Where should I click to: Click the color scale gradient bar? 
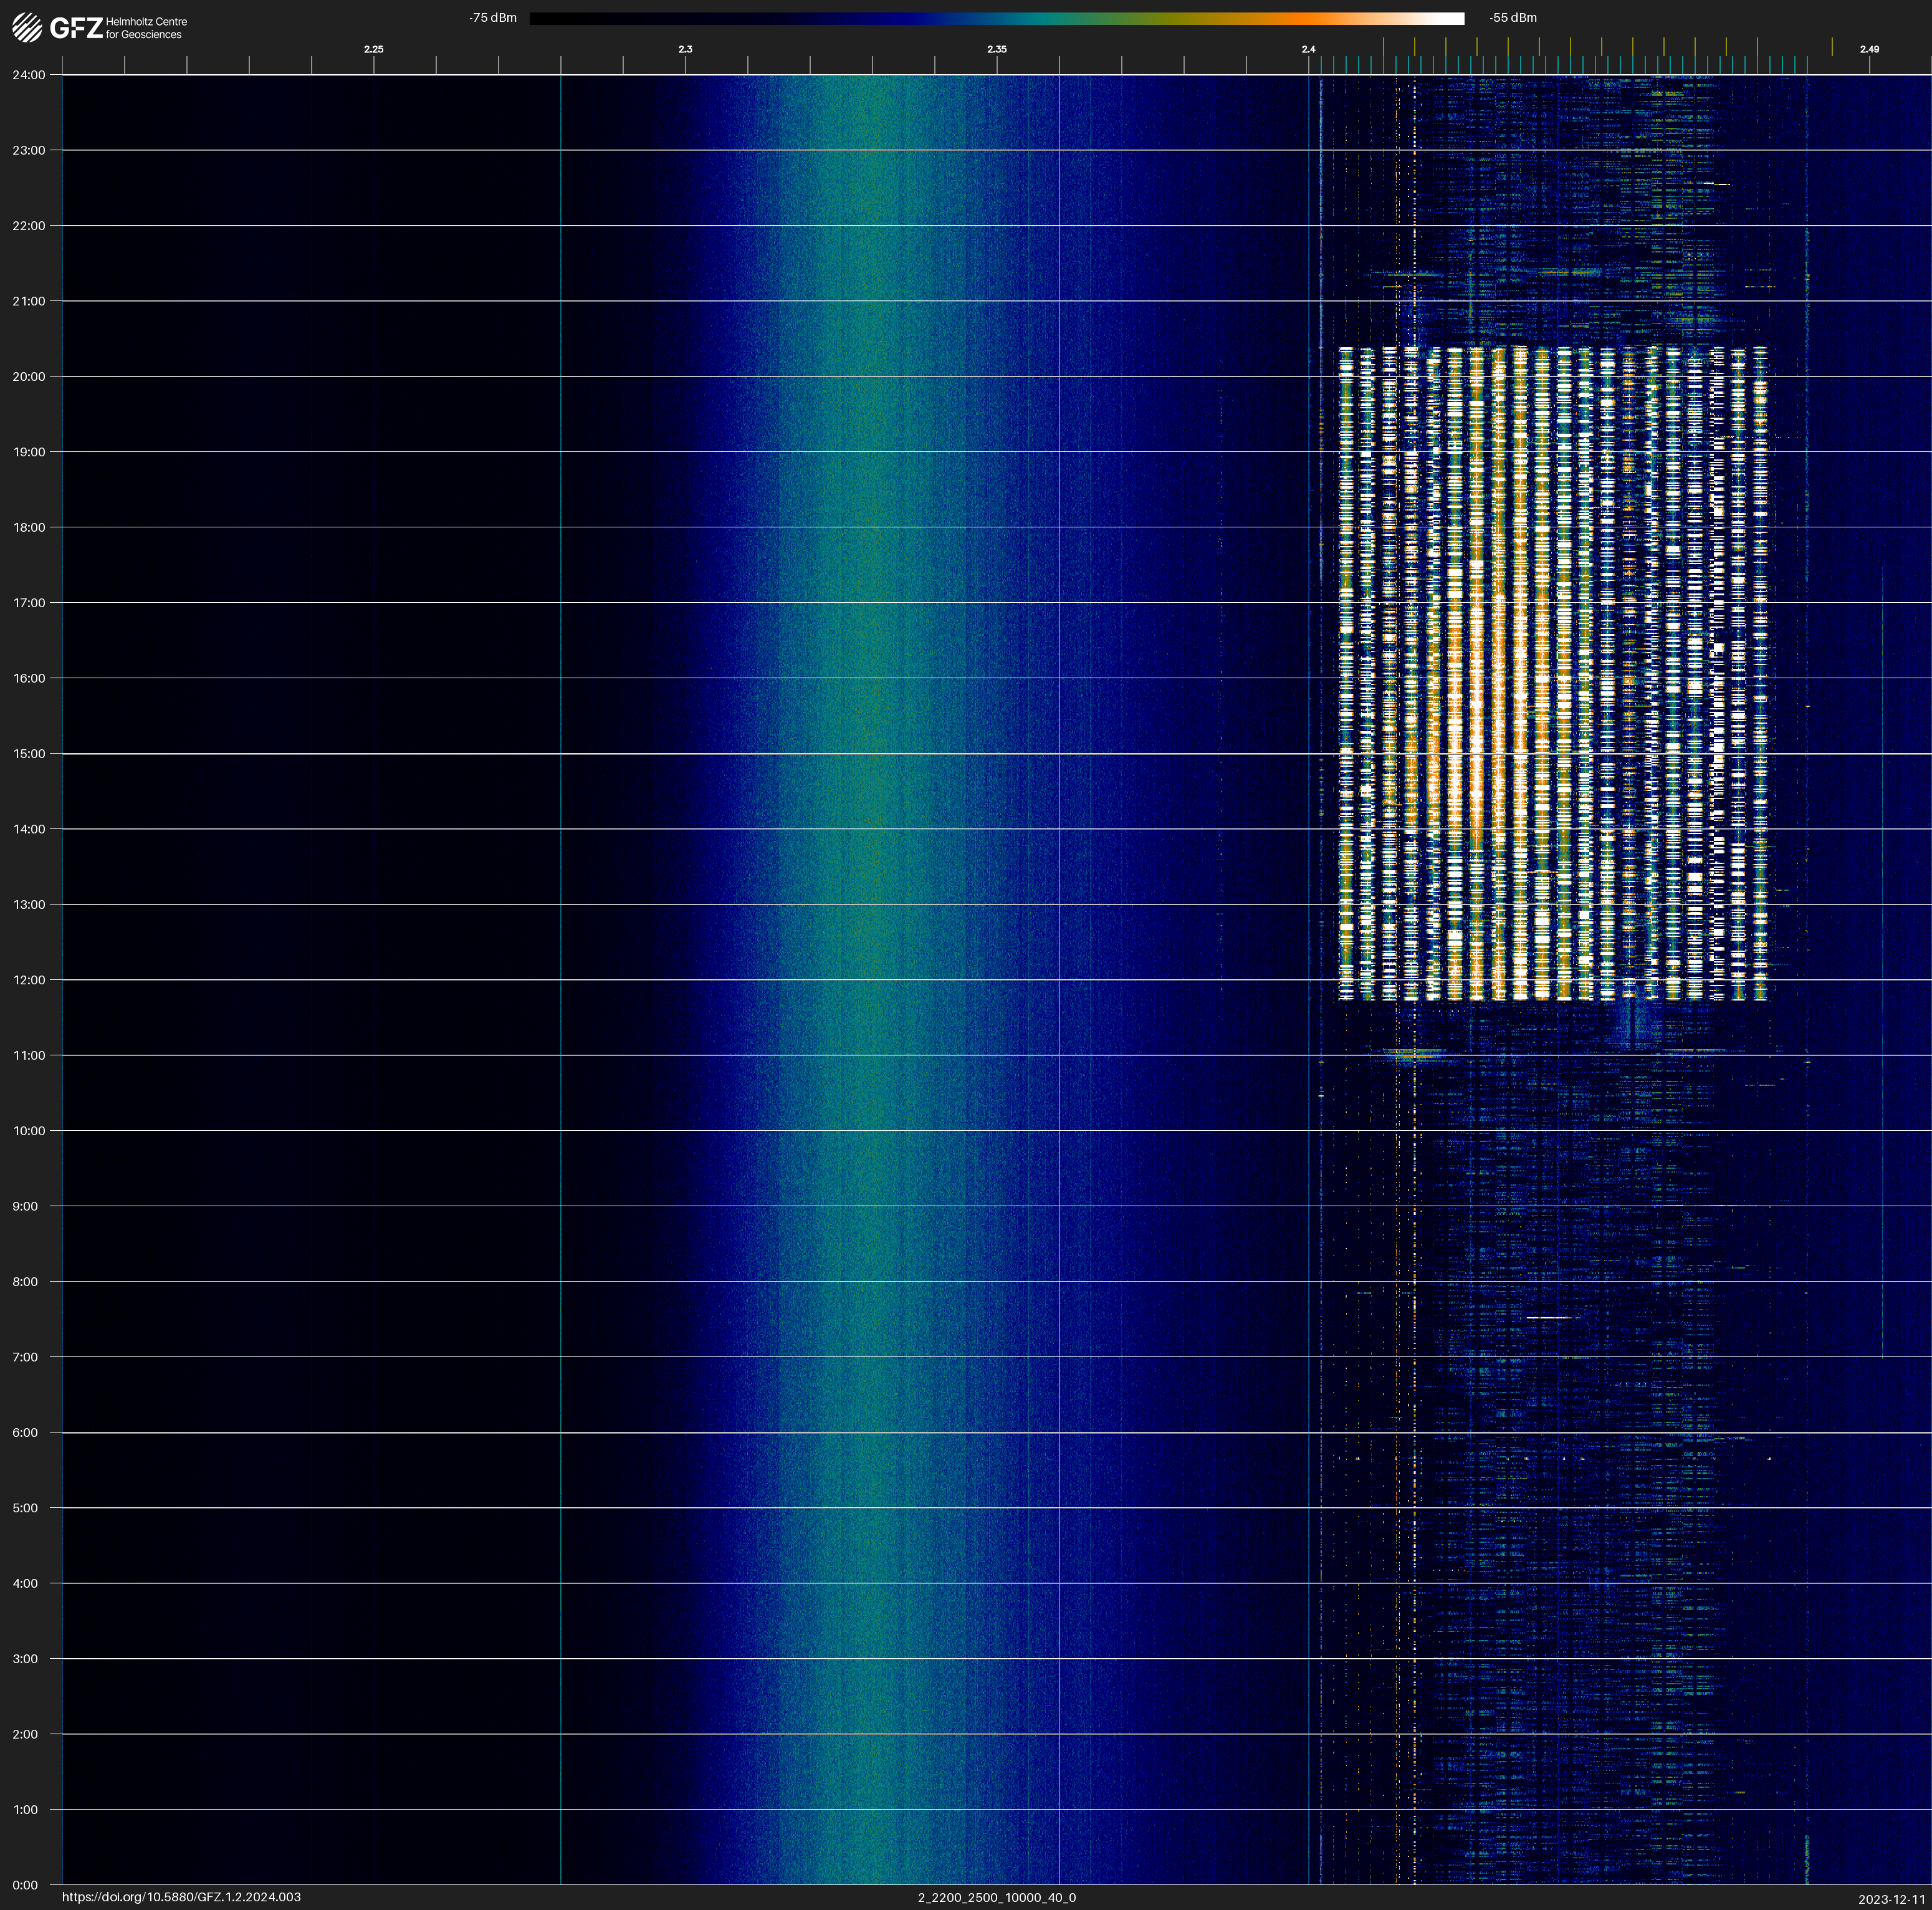[996, 18]
